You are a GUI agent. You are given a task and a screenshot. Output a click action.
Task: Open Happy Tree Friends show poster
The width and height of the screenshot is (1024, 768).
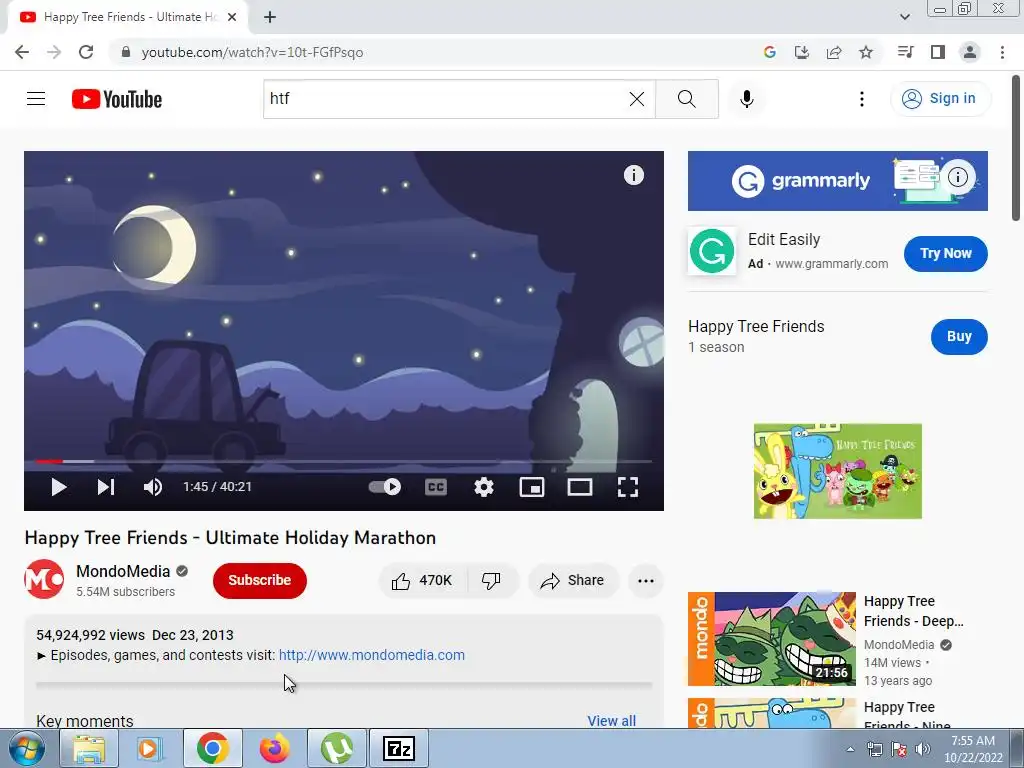pos(837,471)
